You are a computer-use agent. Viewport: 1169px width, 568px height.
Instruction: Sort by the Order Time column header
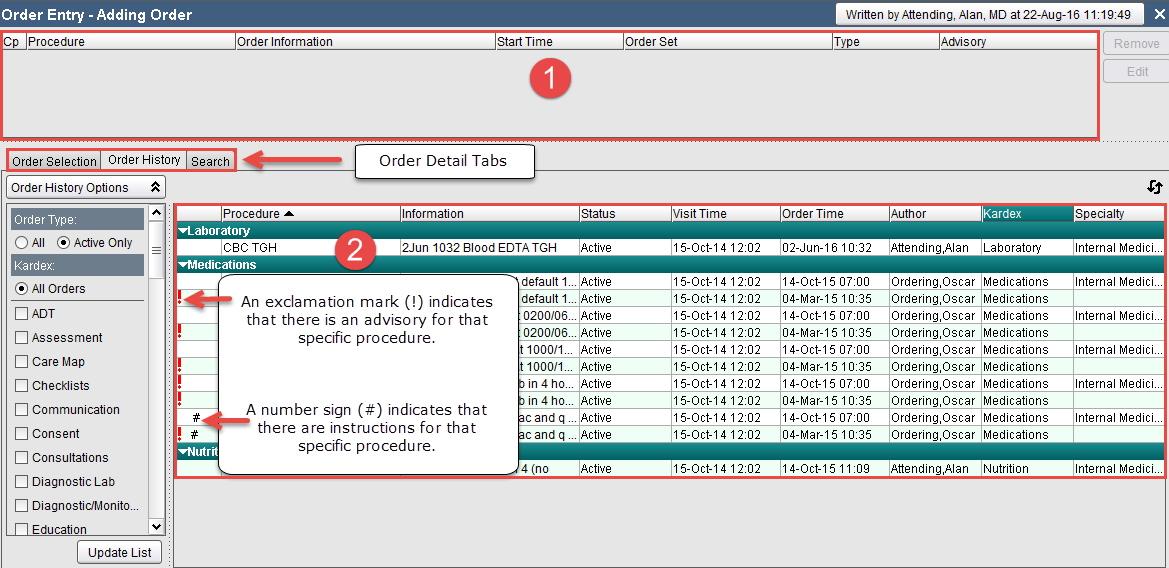click(x=834, y=214)
